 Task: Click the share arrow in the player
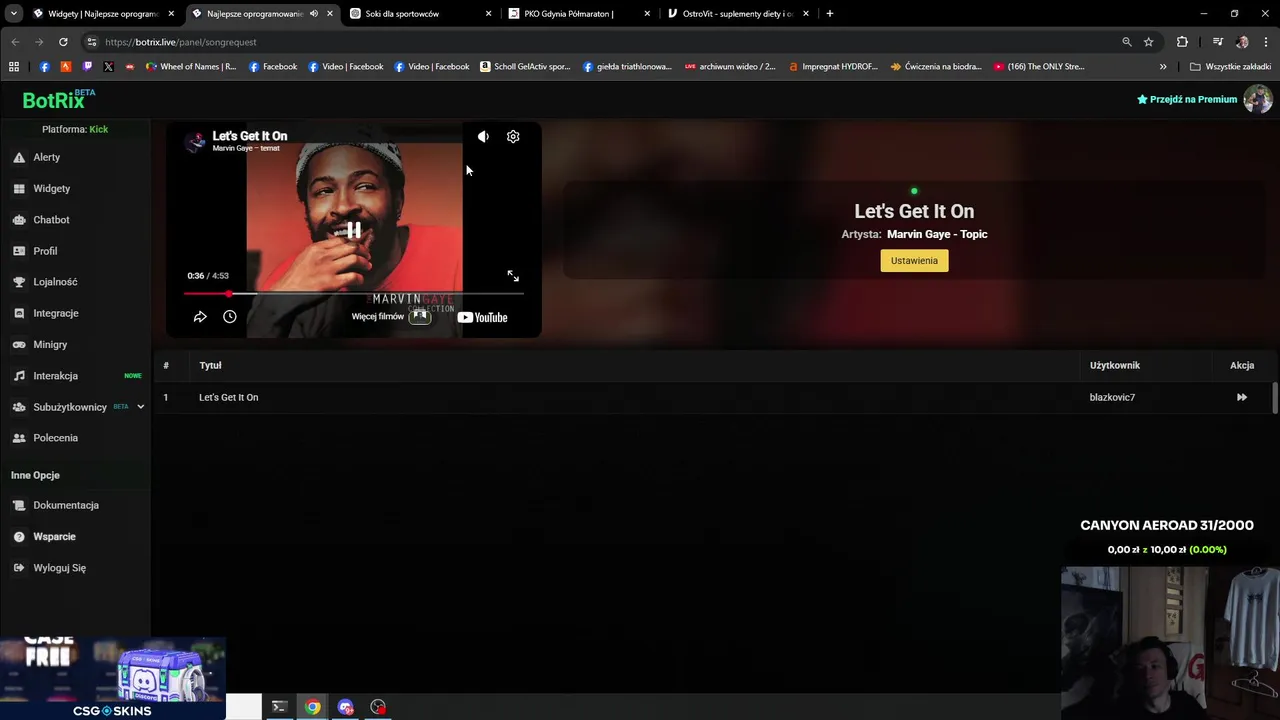coord(200,317)
